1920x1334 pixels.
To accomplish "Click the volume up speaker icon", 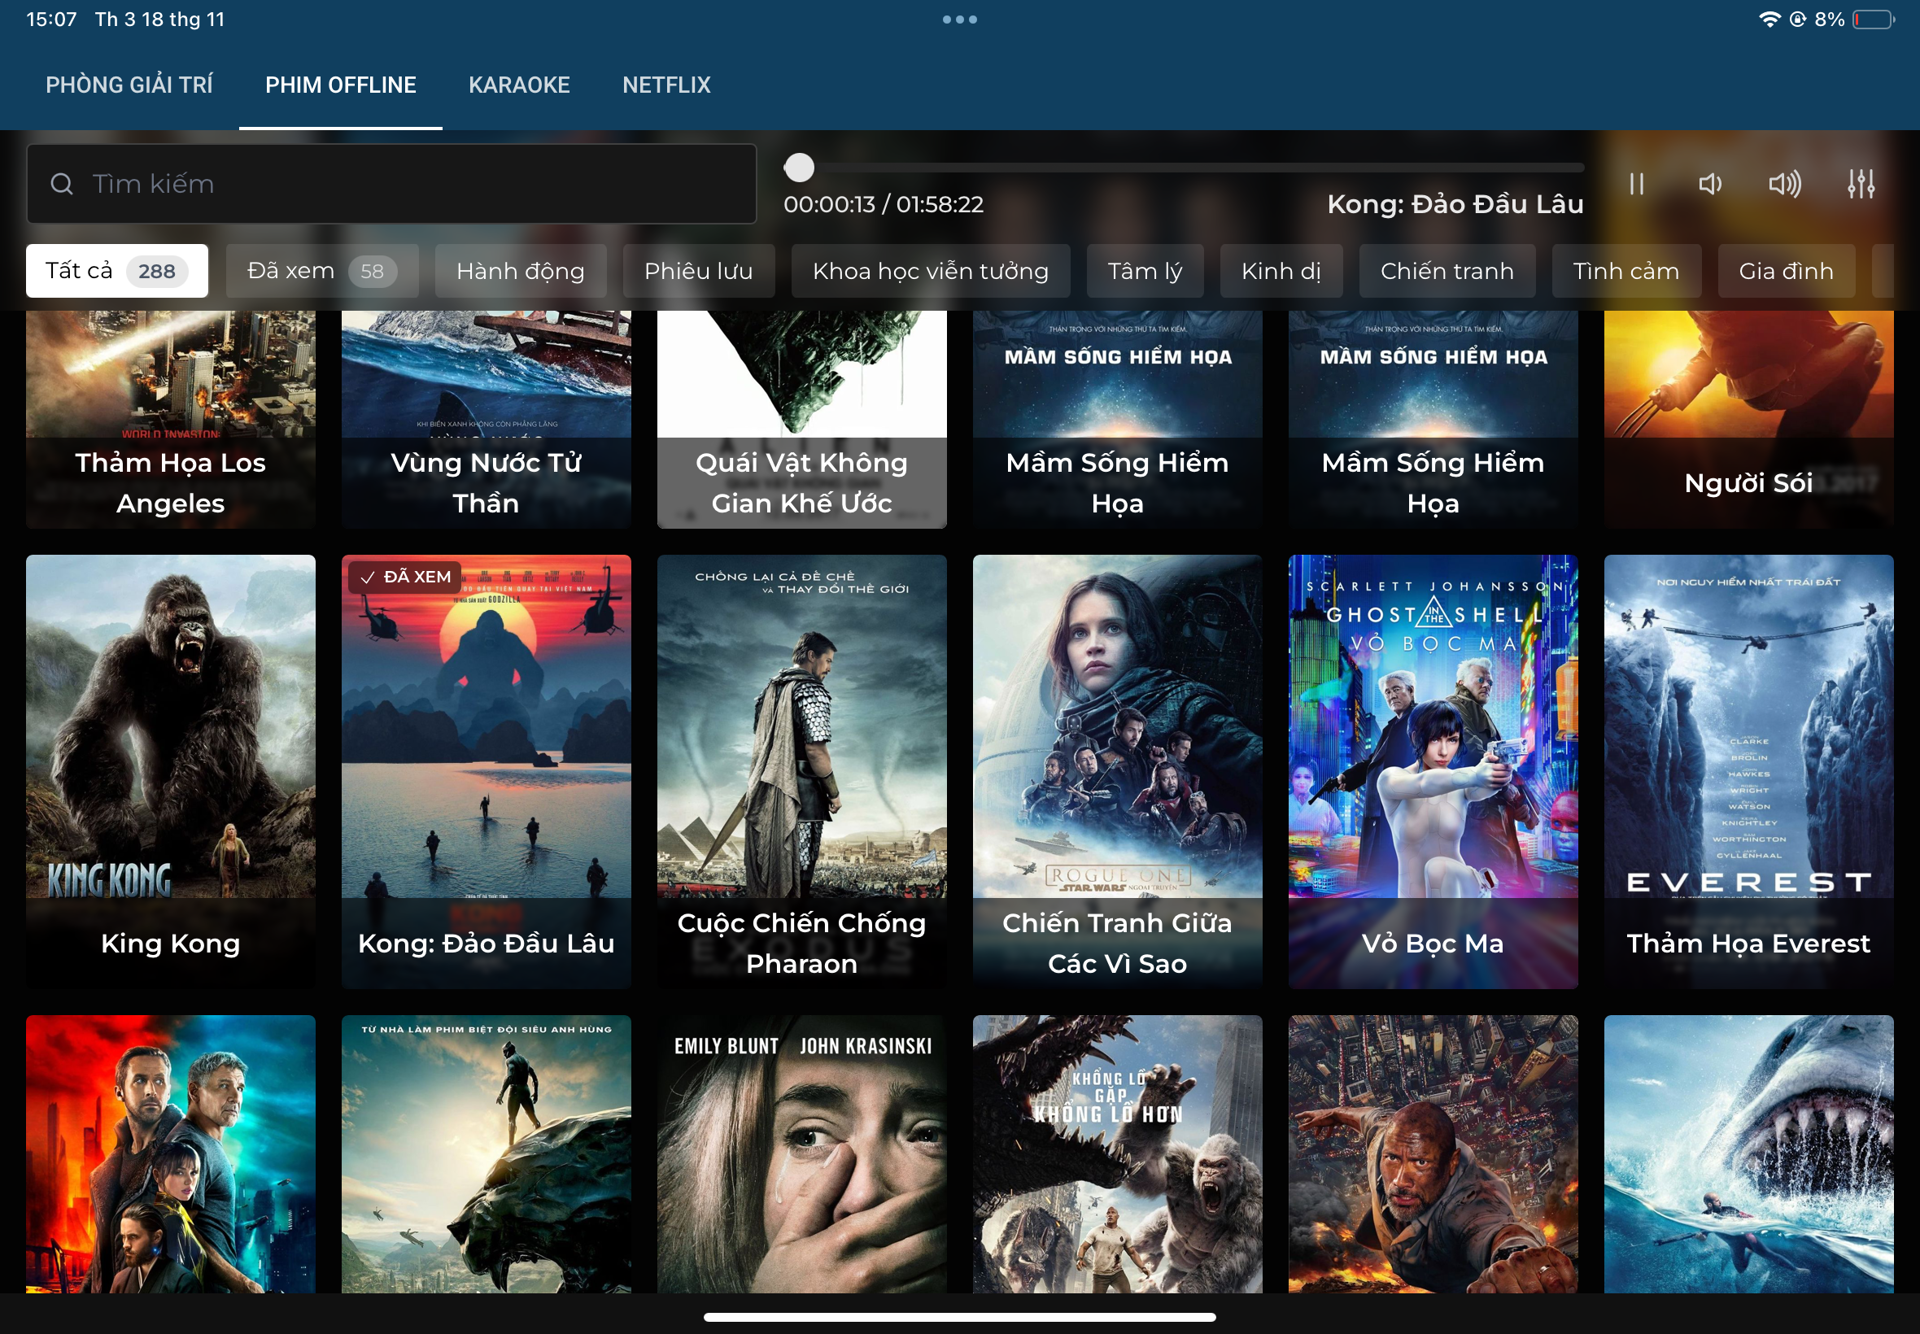I will tap(1784, 184).
